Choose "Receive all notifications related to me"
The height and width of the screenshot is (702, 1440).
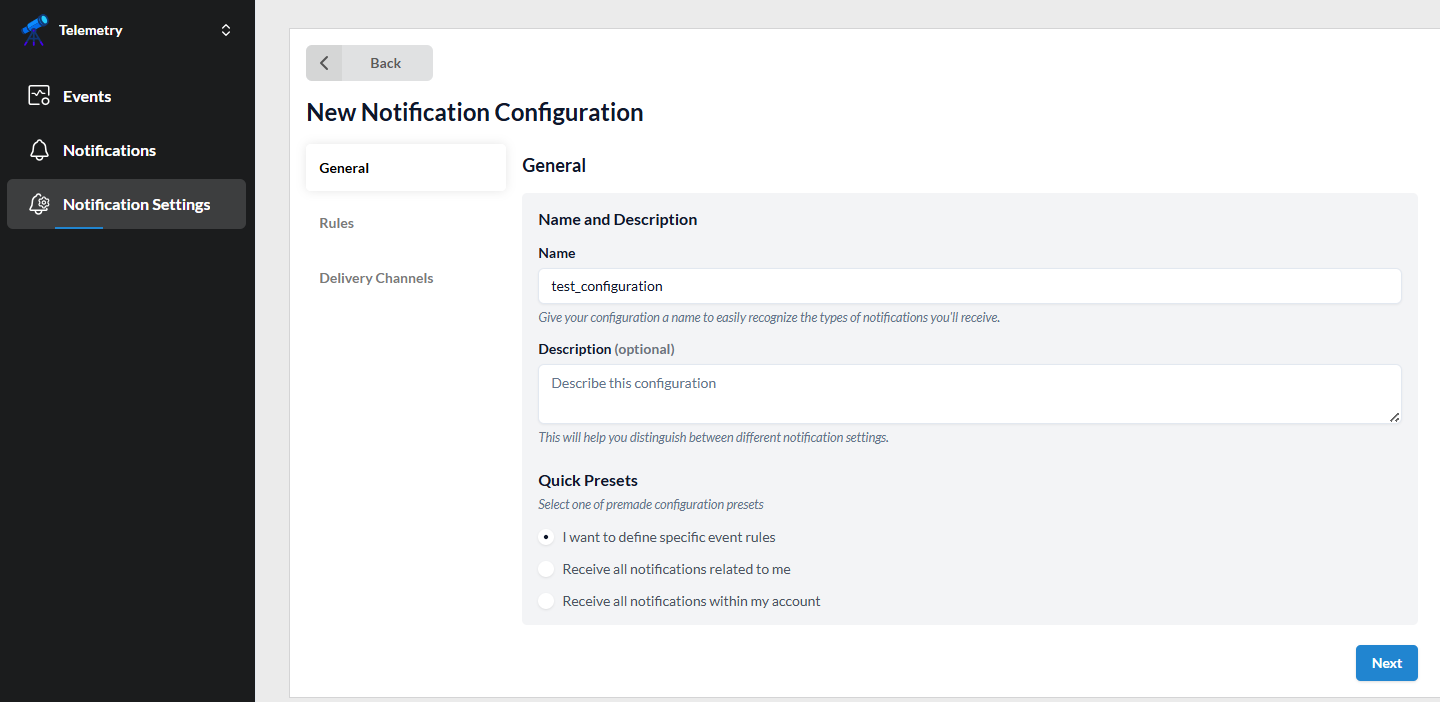point(546,569)
